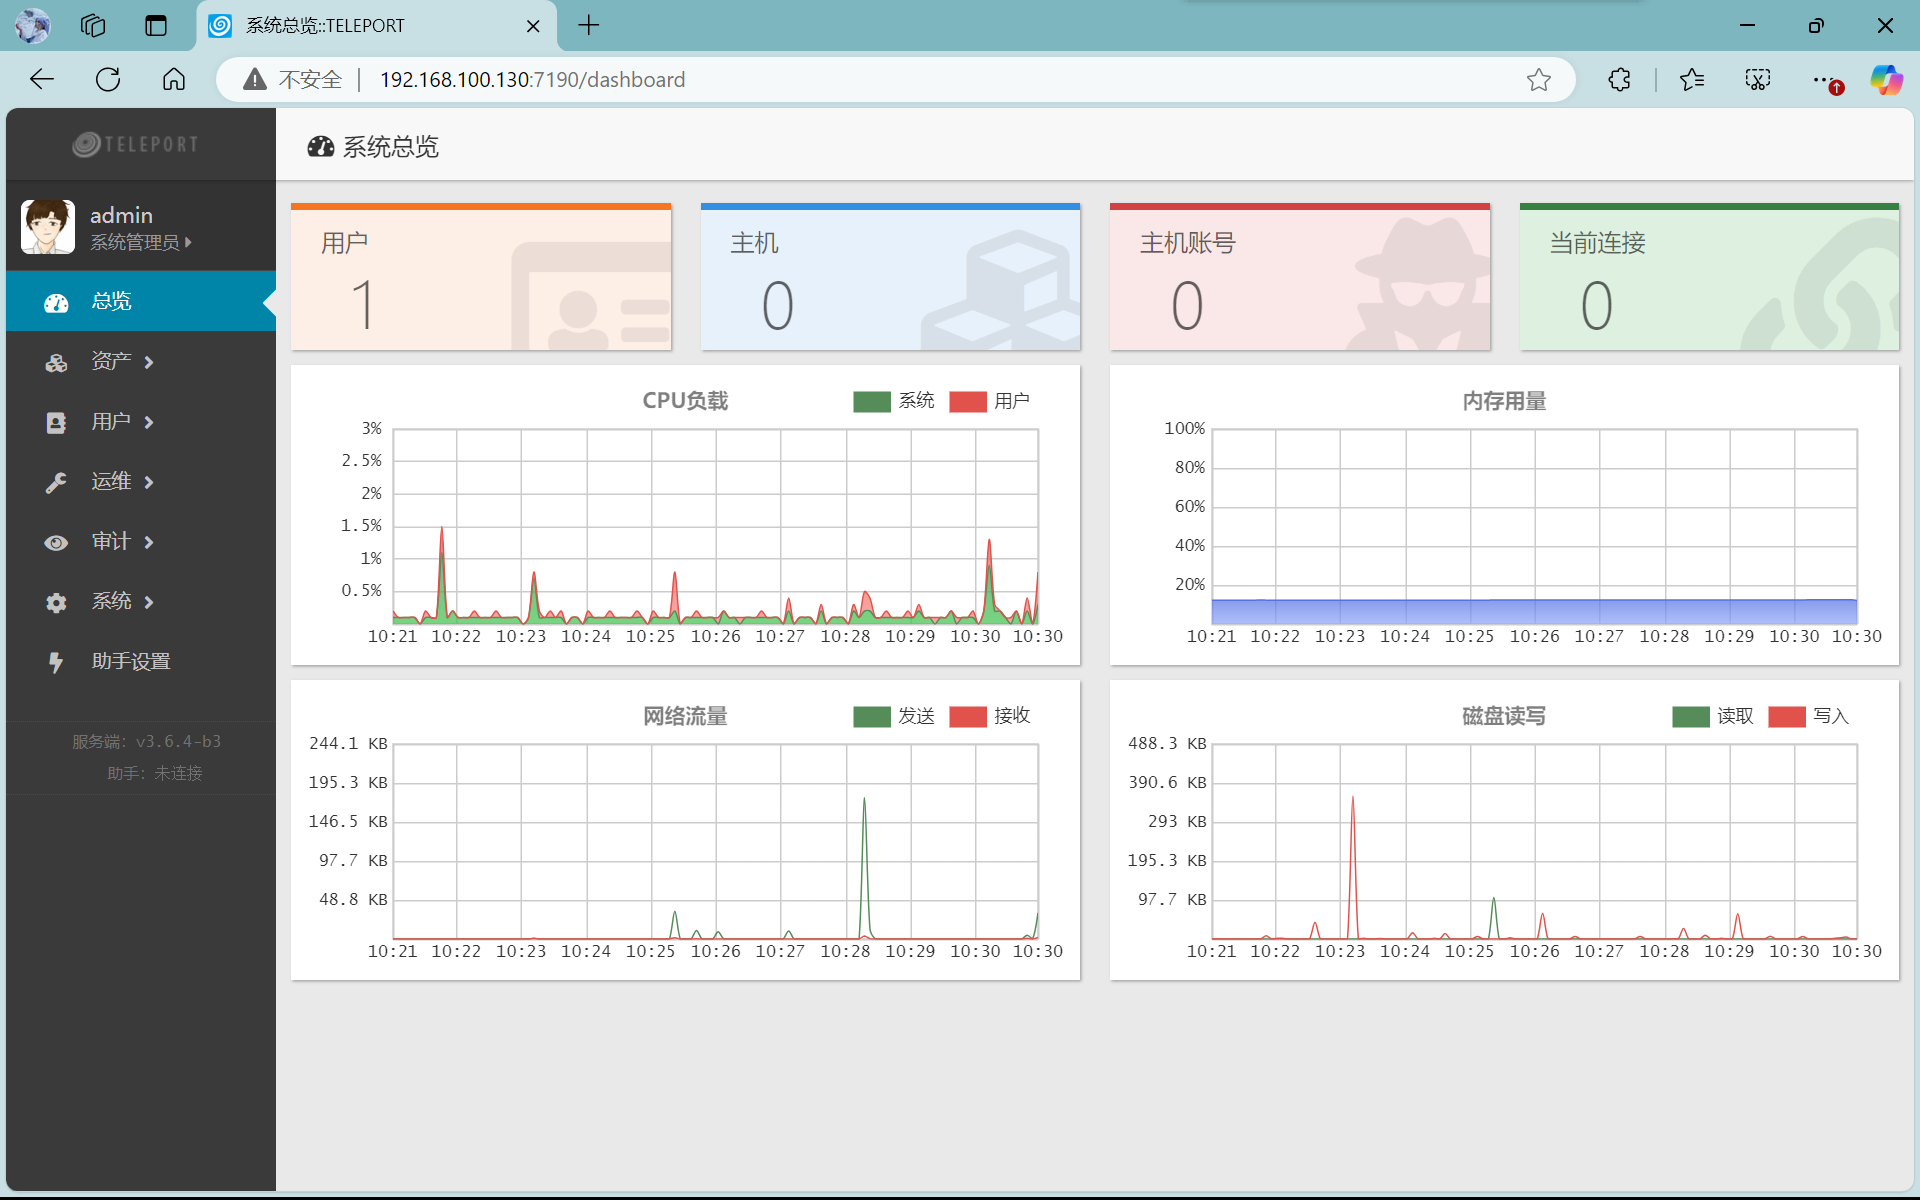Click the dashboard gauge icon beside 总览
Screen dimensions: 1920x1200
(x=56, y=302)
